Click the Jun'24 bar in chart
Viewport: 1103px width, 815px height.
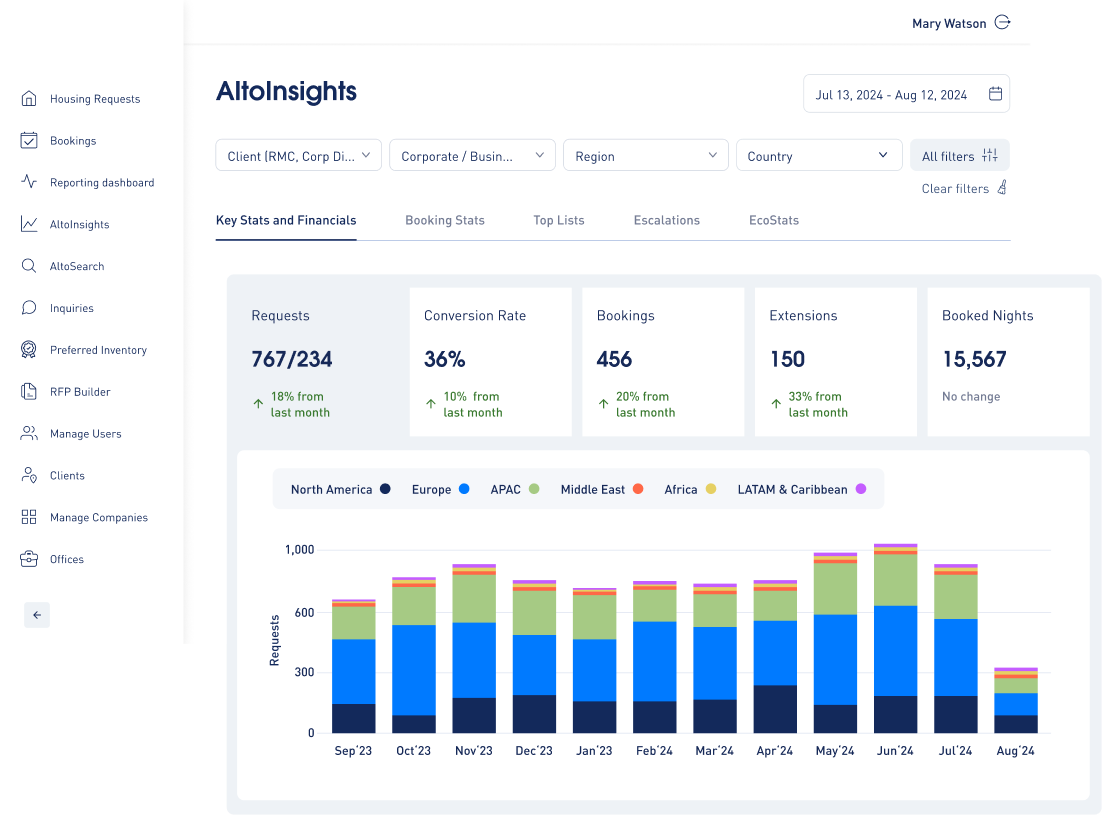click(x=895, y=638)
